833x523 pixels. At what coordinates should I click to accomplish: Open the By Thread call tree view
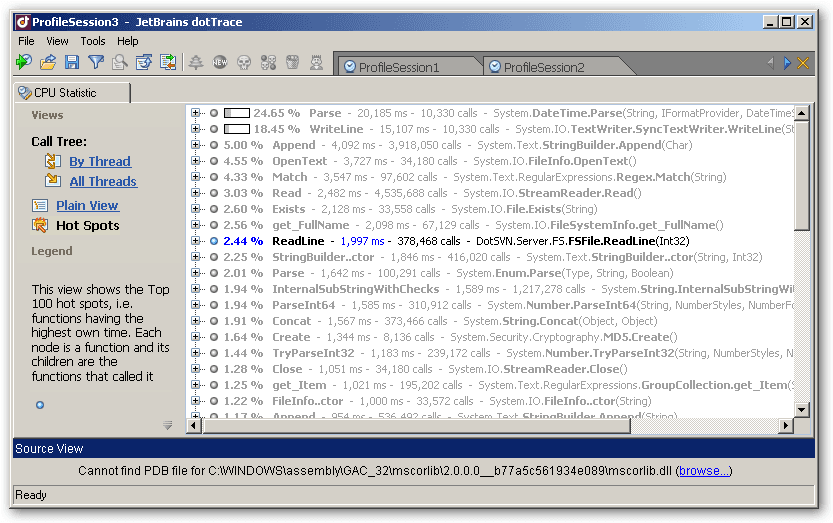tap(100, 161)
